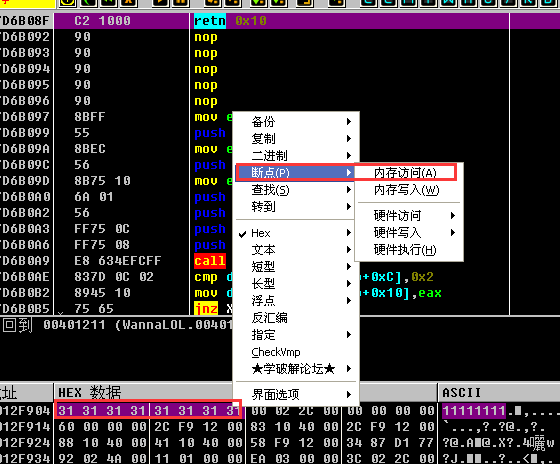Select the nop instruction at address D6B094
The height and width of the screenshot is (464, 560).
[x=206, y=69]
